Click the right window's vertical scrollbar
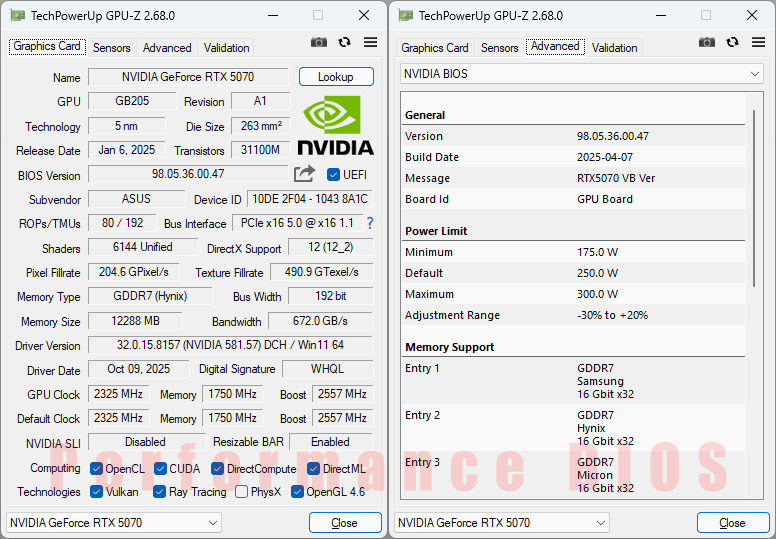 point(754,198)
